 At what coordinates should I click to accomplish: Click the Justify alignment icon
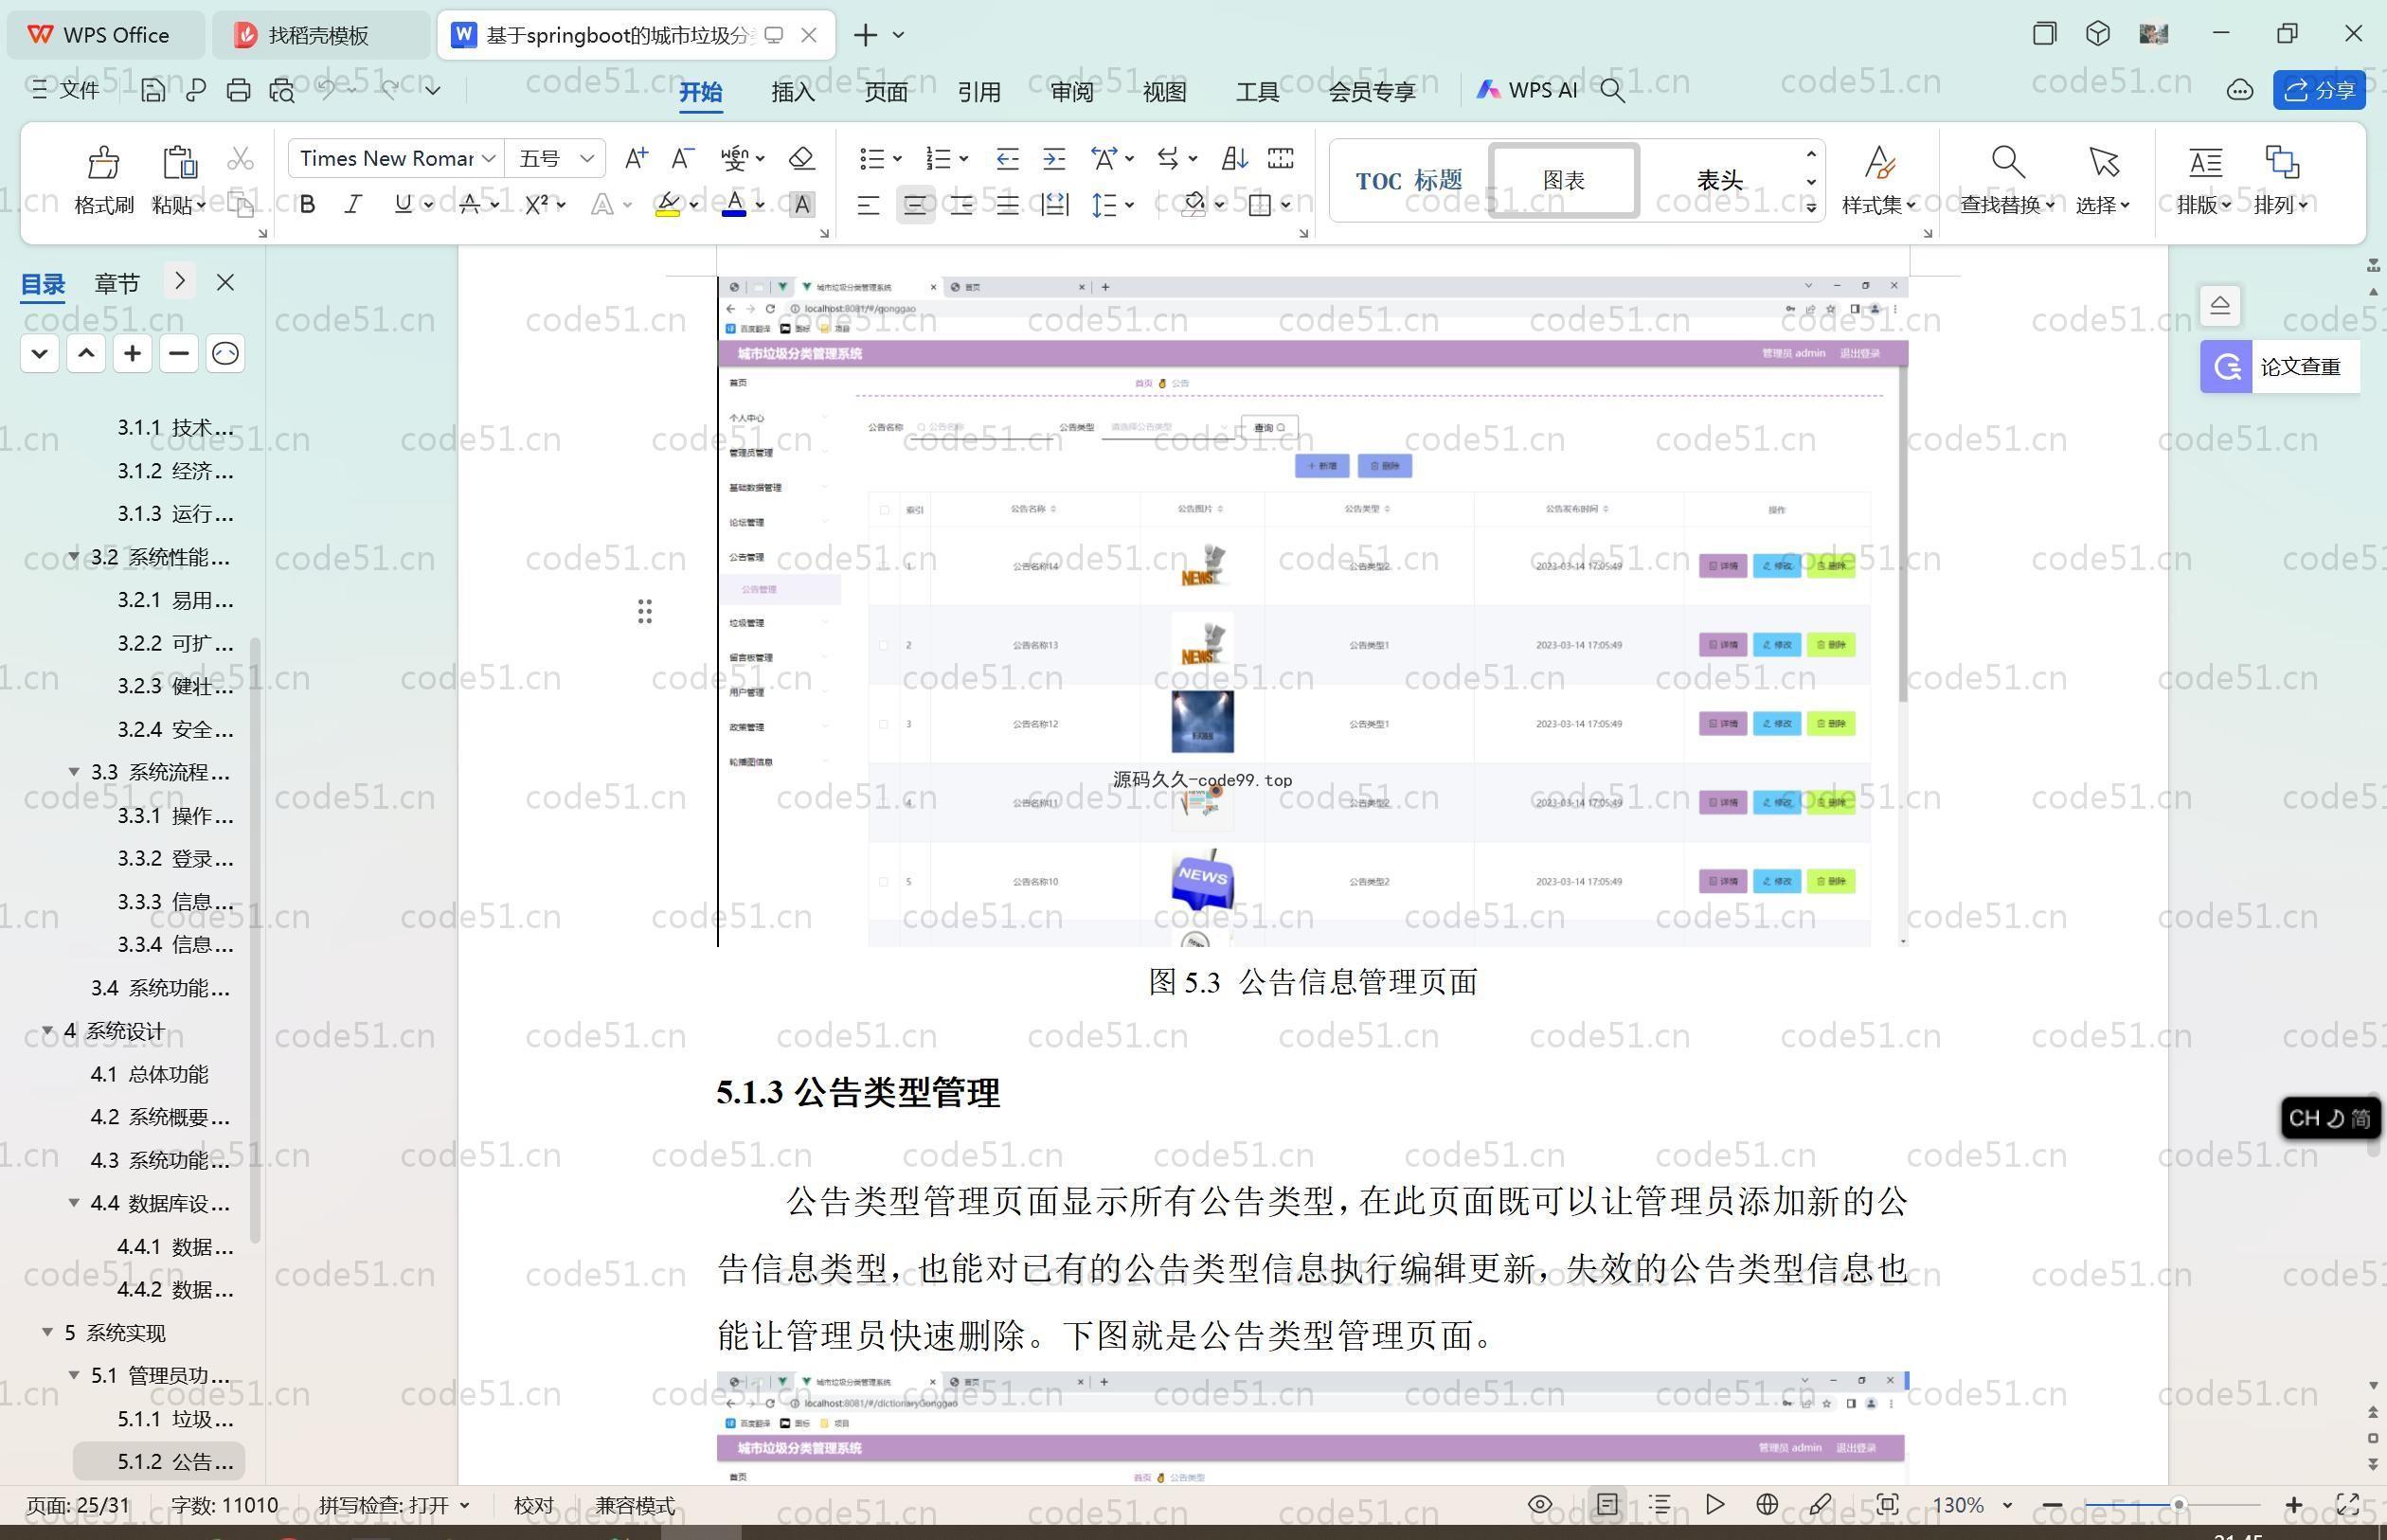[x=1008, y=205]
